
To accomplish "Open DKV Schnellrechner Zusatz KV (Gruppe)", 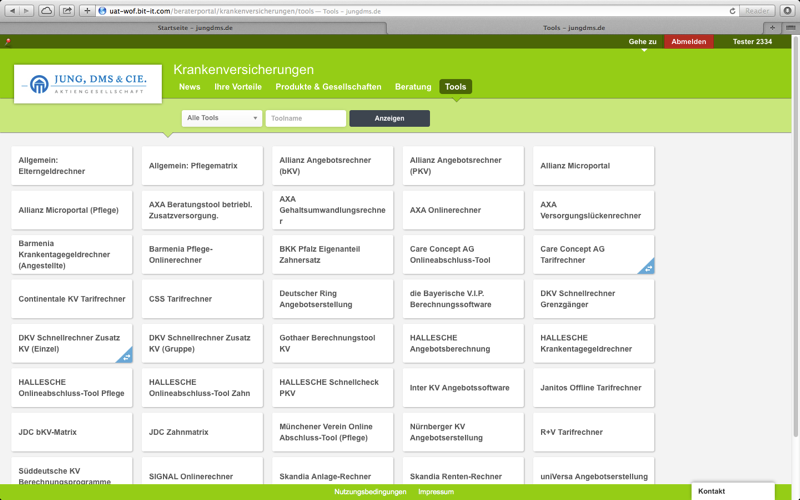I will [202, 343].
